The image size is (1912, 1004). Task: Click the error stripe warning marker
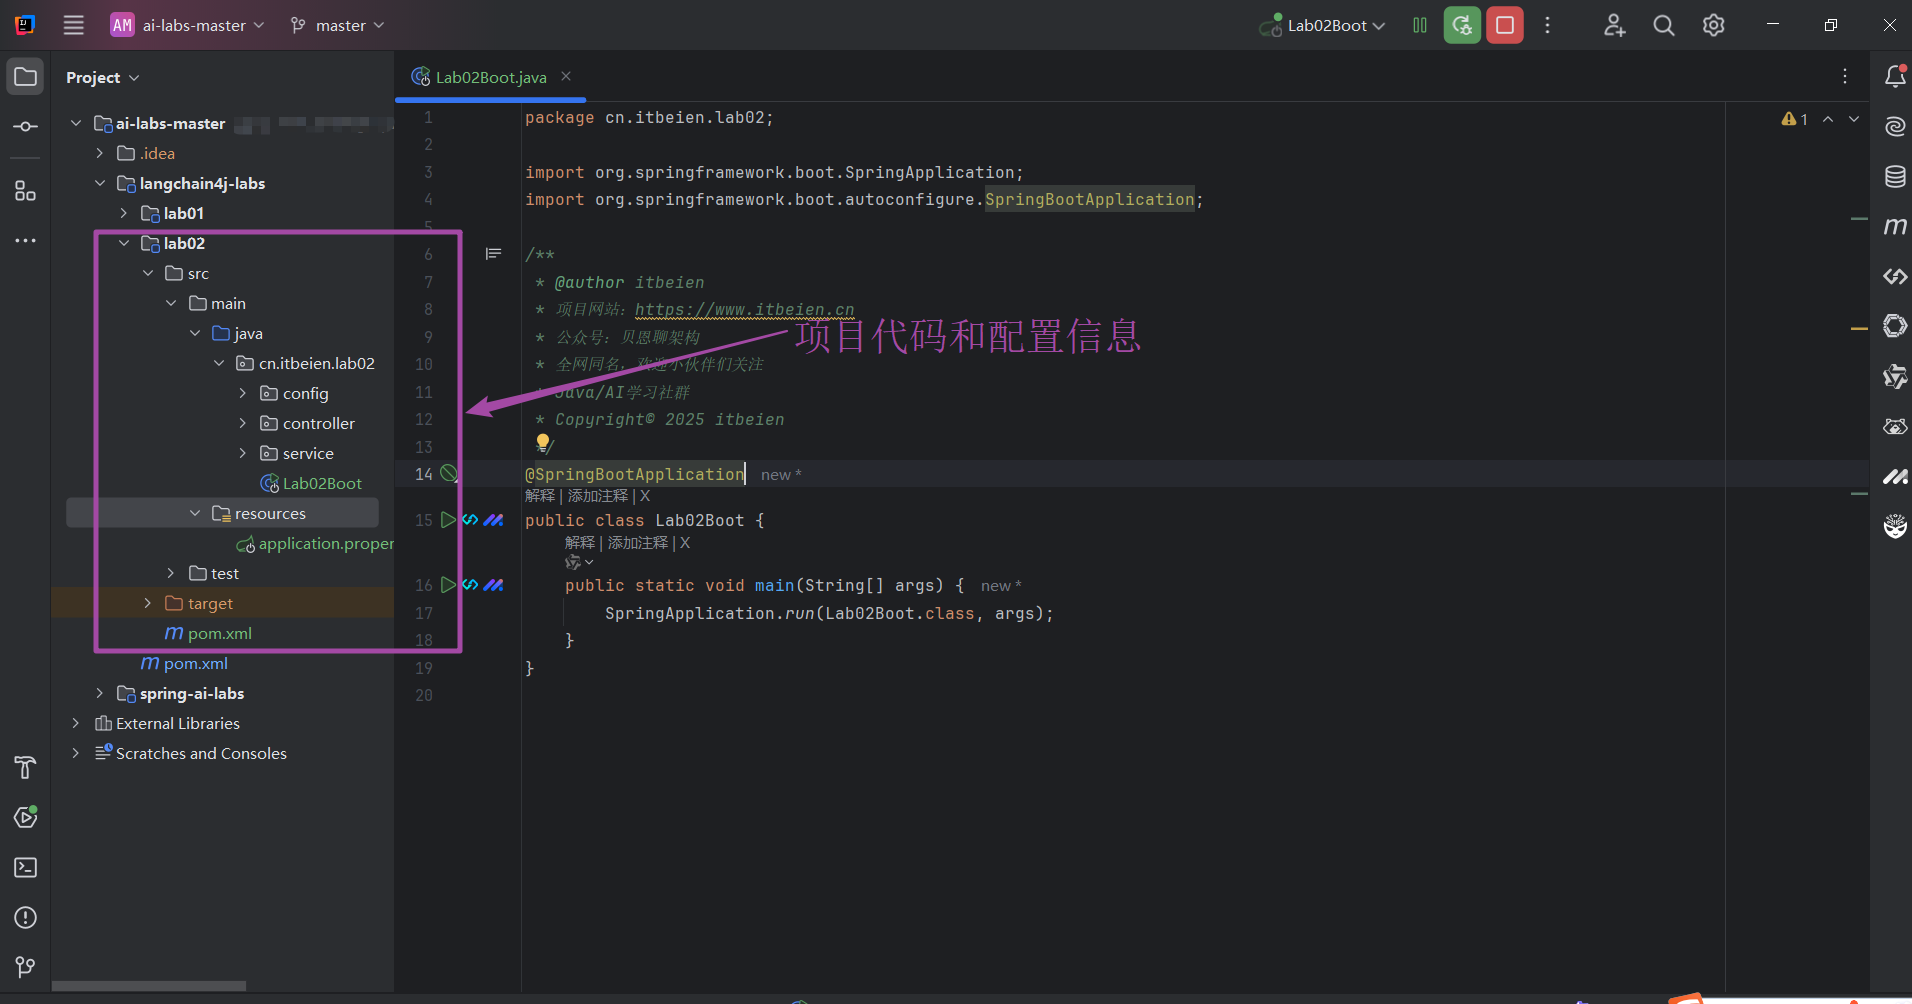tap(1860, 328)
